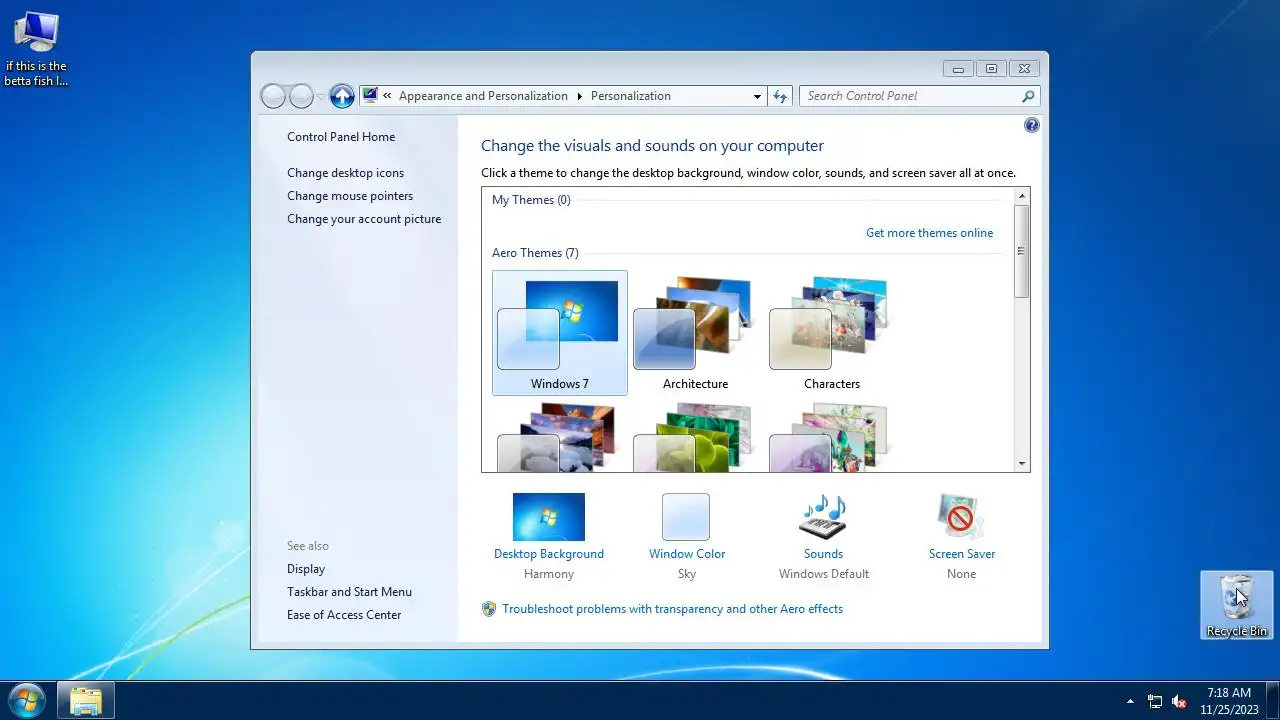Image resolution: width=1280 pixels, height=720 pixels.
Task: Click Get more themes online
Action: click(930, 233)
